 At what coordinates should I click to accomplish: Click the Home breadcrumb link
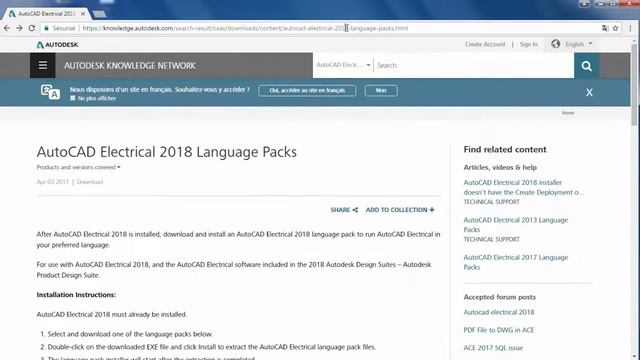pos(568,113)
